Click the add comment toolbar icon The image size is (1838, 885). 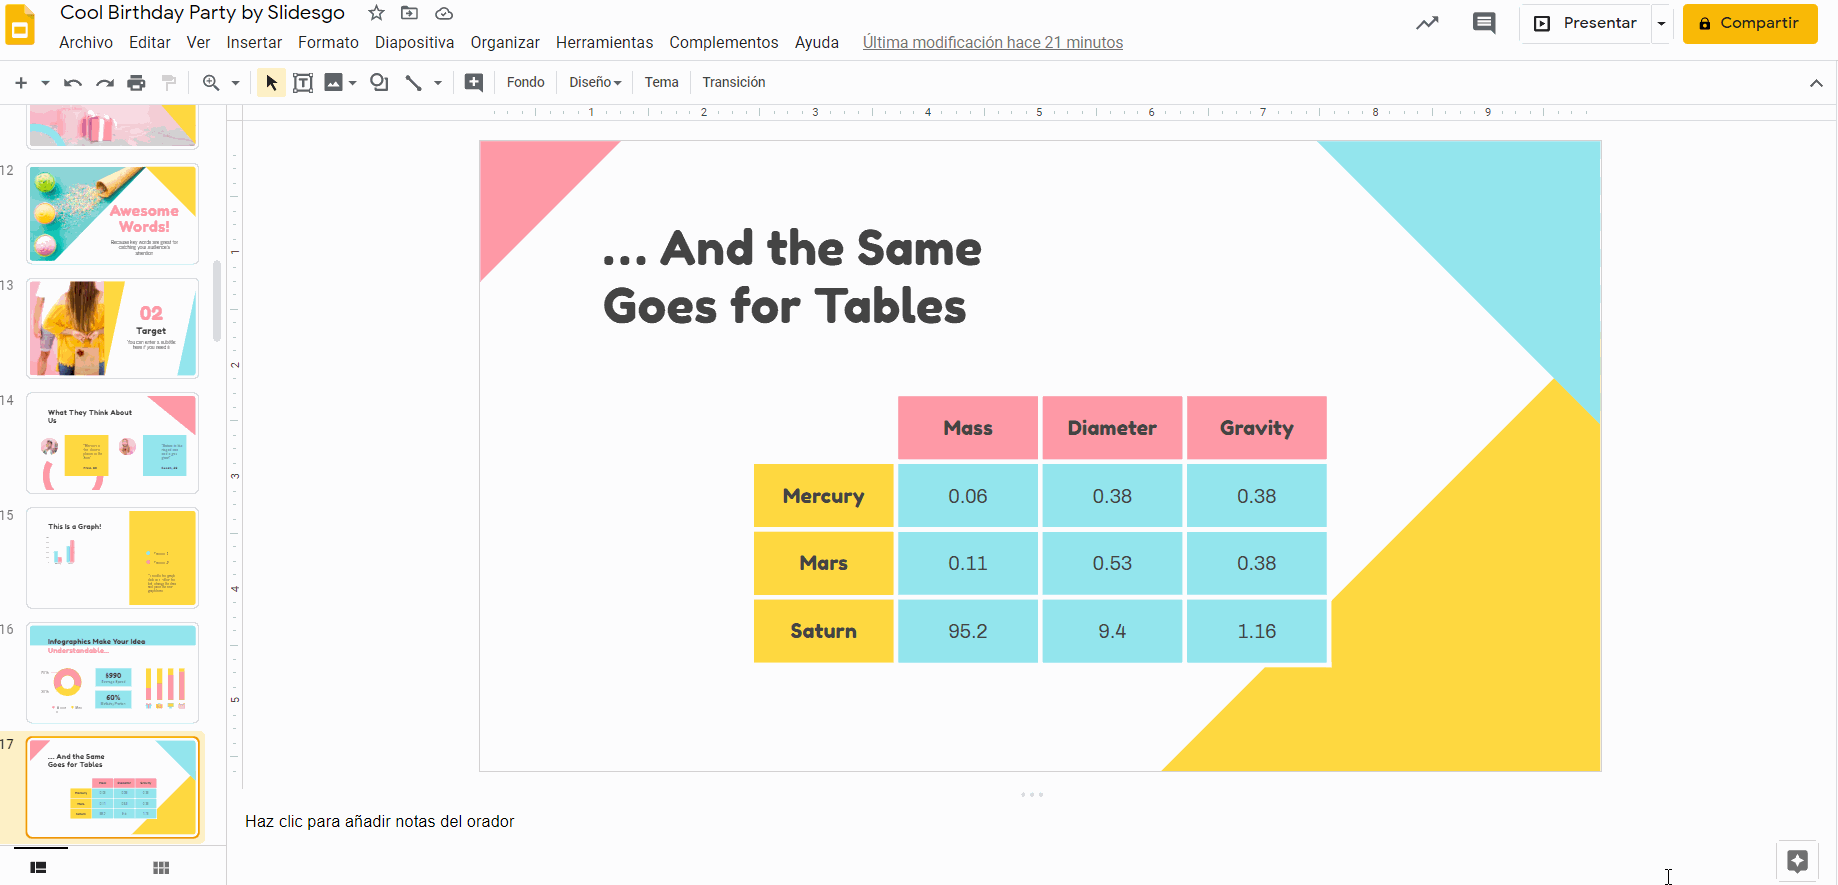474,83
